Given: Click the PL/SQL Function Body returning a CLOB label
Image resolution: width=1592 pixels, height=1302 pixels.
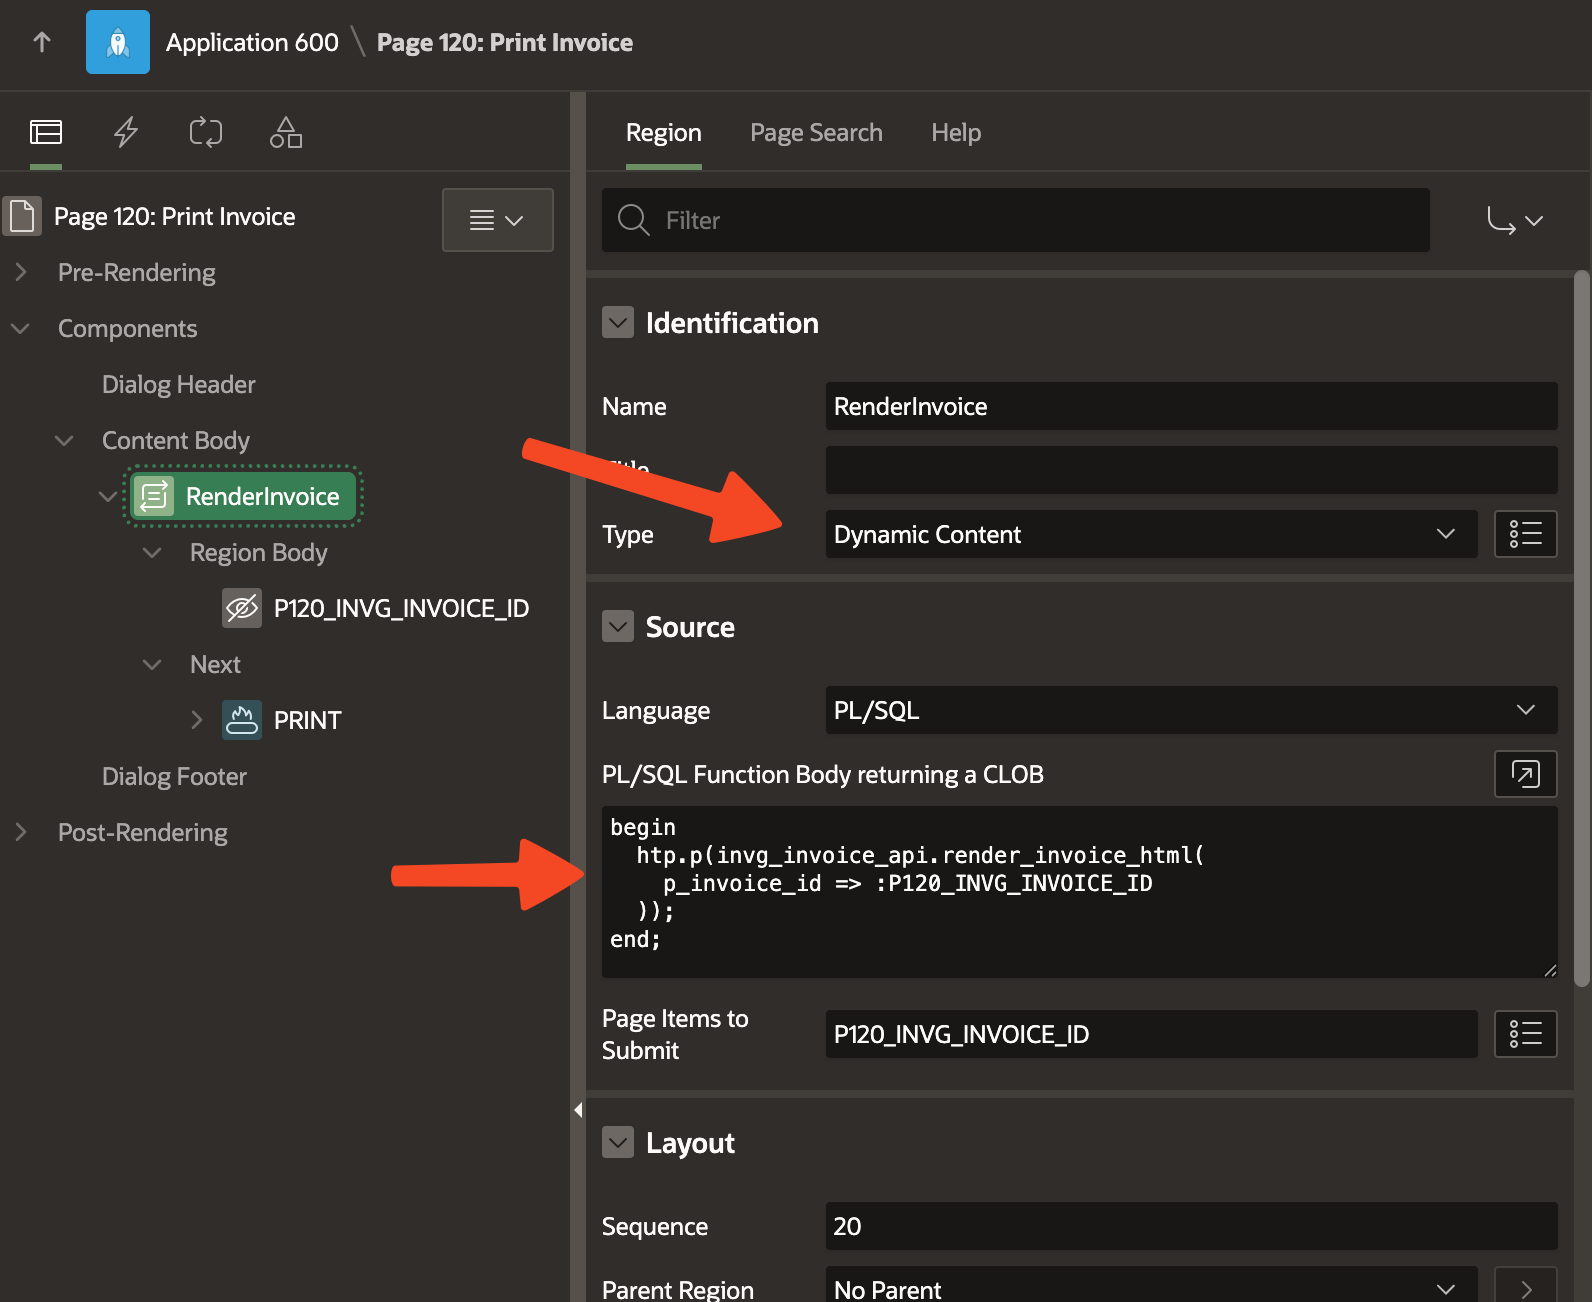Looking at the screenshot, I should pos(823,774).
